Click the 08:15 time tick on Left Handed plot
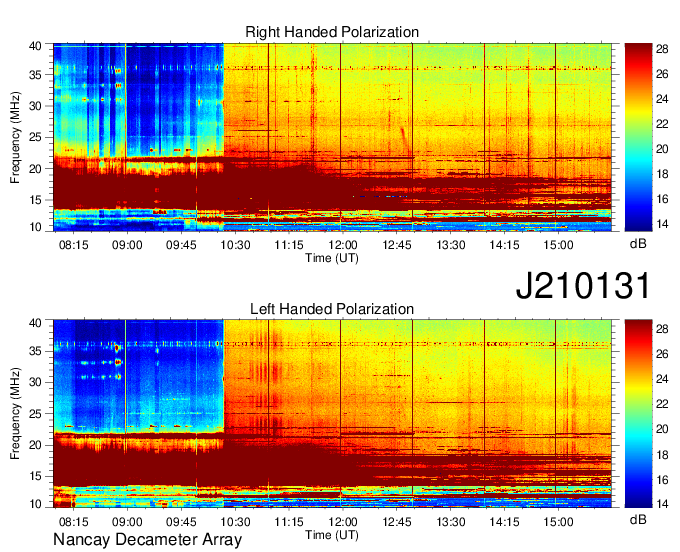680x552 pixels. 73,522
